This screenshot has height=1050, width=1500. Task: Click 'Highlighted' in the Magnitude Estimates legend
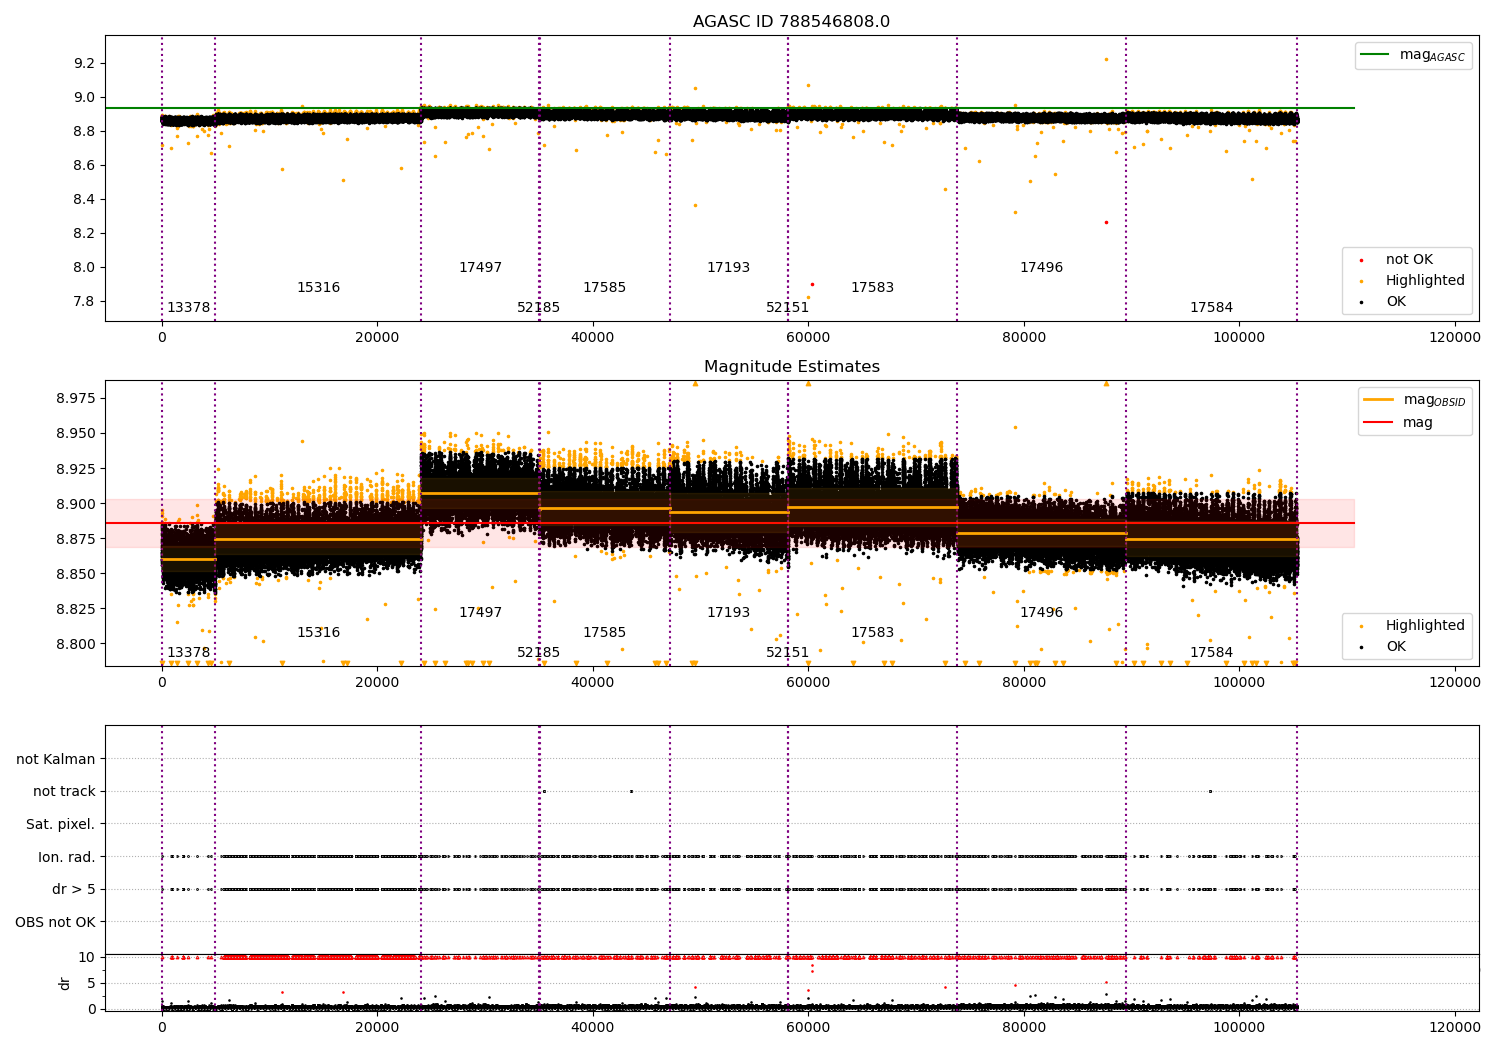point(1425,626)
